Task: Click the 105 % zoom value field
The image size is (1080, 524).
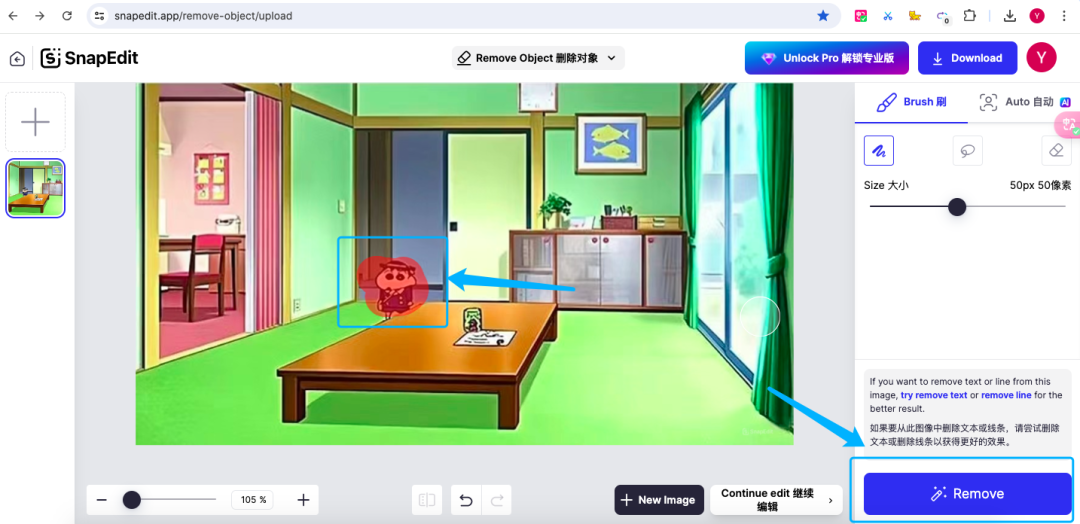Action: click(x=253, y=500)
